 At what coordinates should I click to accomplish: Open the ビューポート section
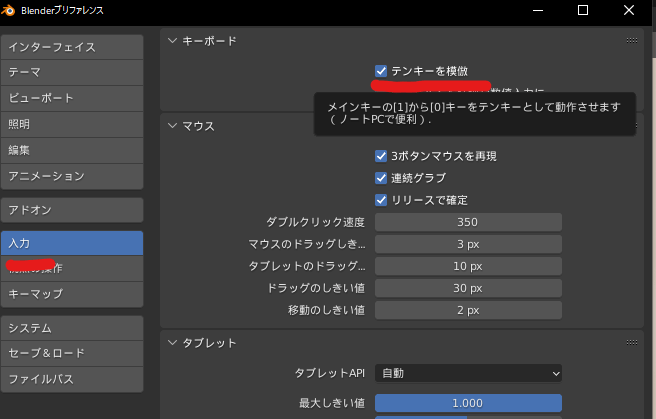point(72,98)
